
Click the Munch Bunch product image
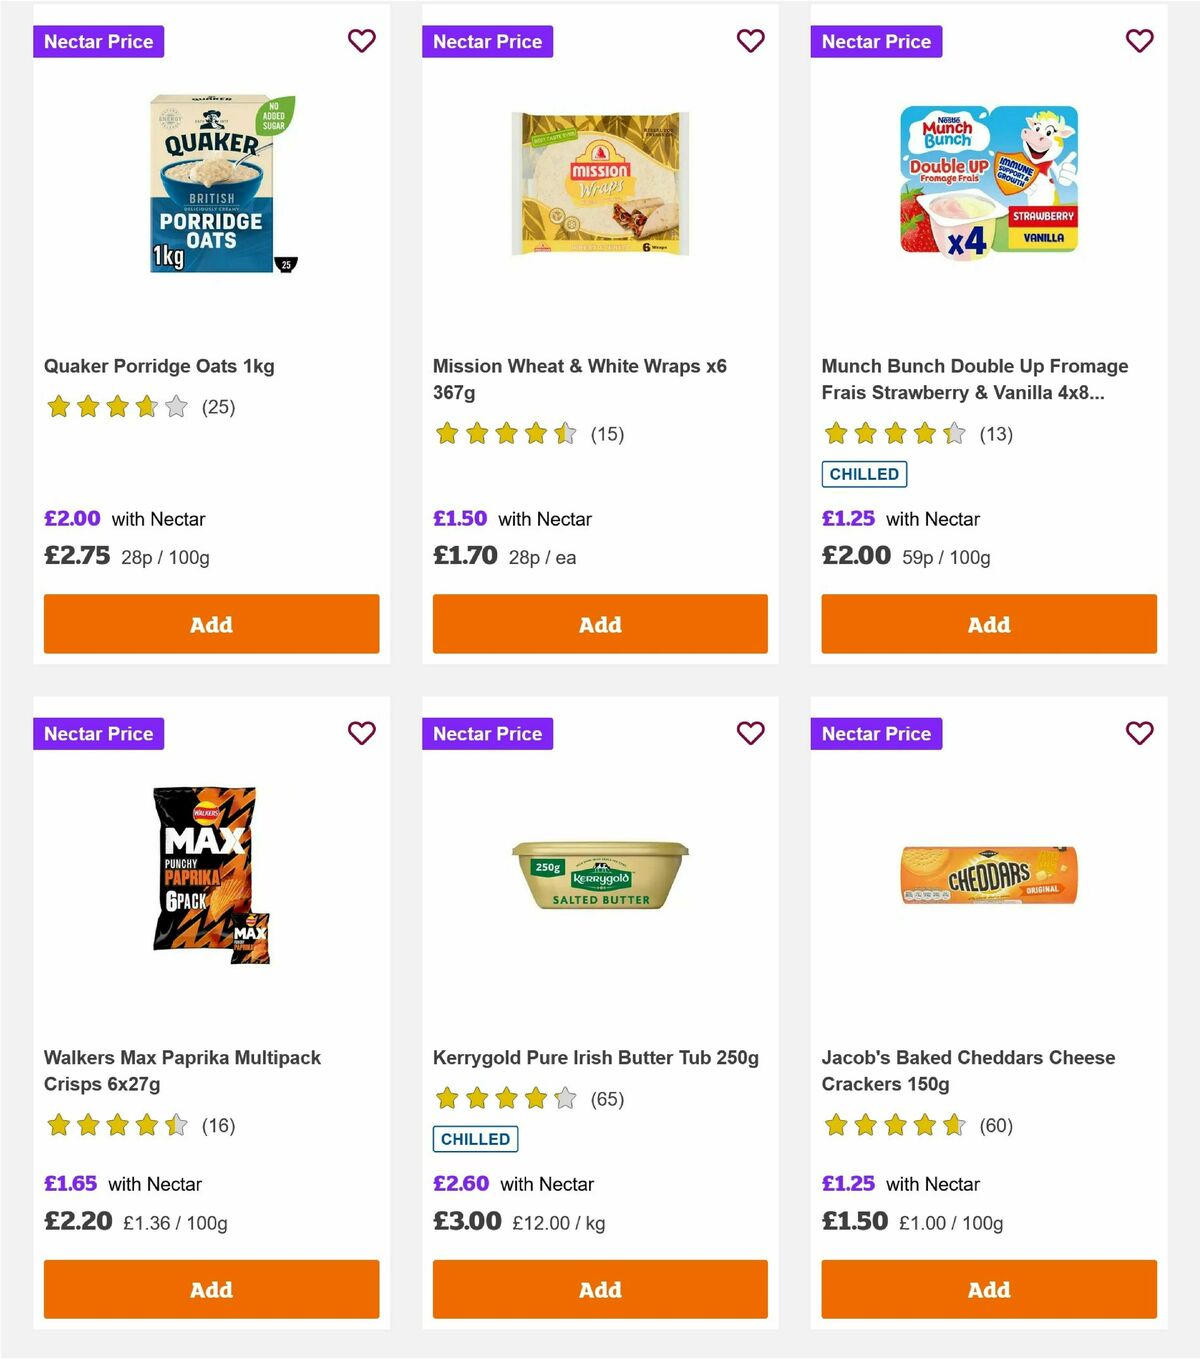coord(987,178)
